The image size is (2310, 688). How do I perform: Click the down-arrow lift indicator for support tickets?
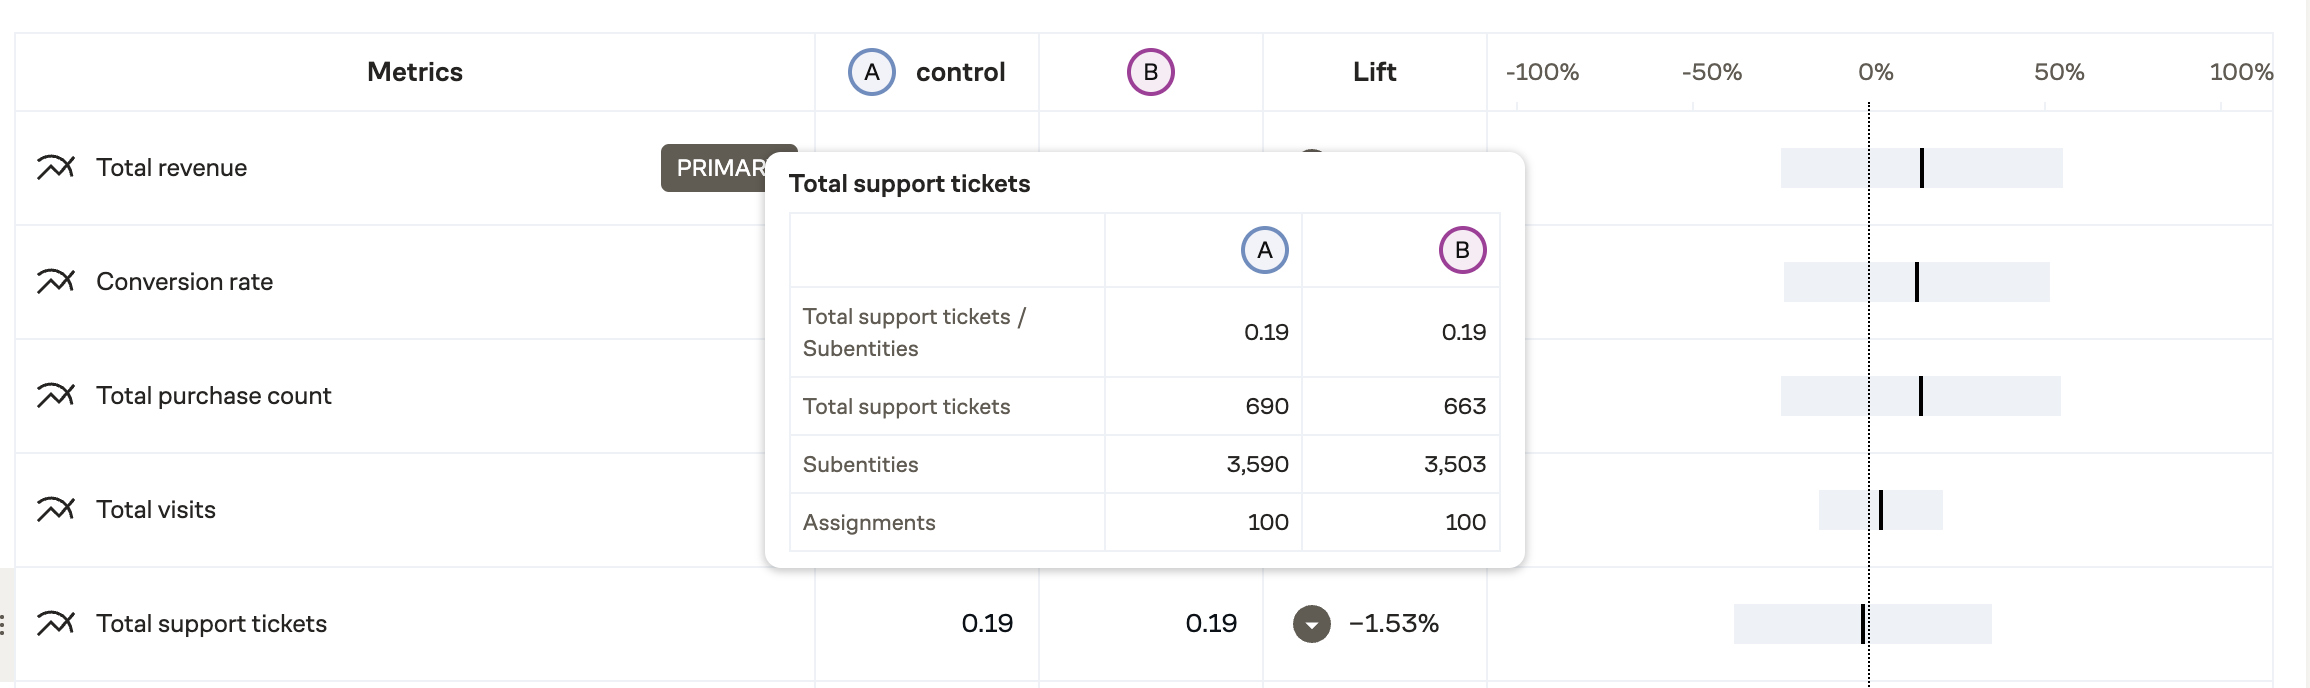[x=1311, y=624]
